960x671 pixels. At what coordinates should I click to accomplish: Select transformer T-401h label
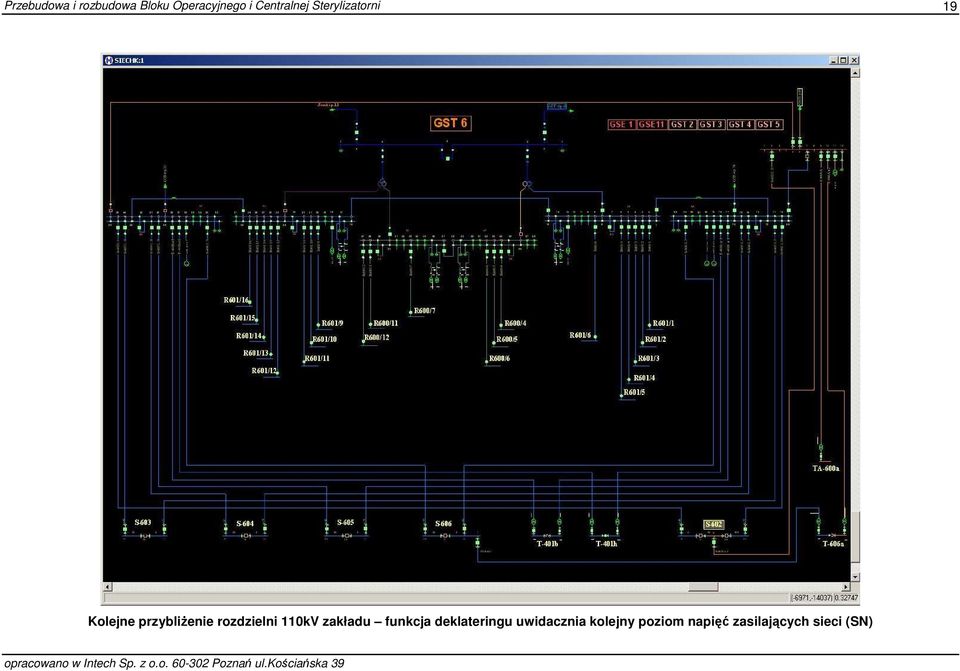pyautogui.click(x=606, y=544)
